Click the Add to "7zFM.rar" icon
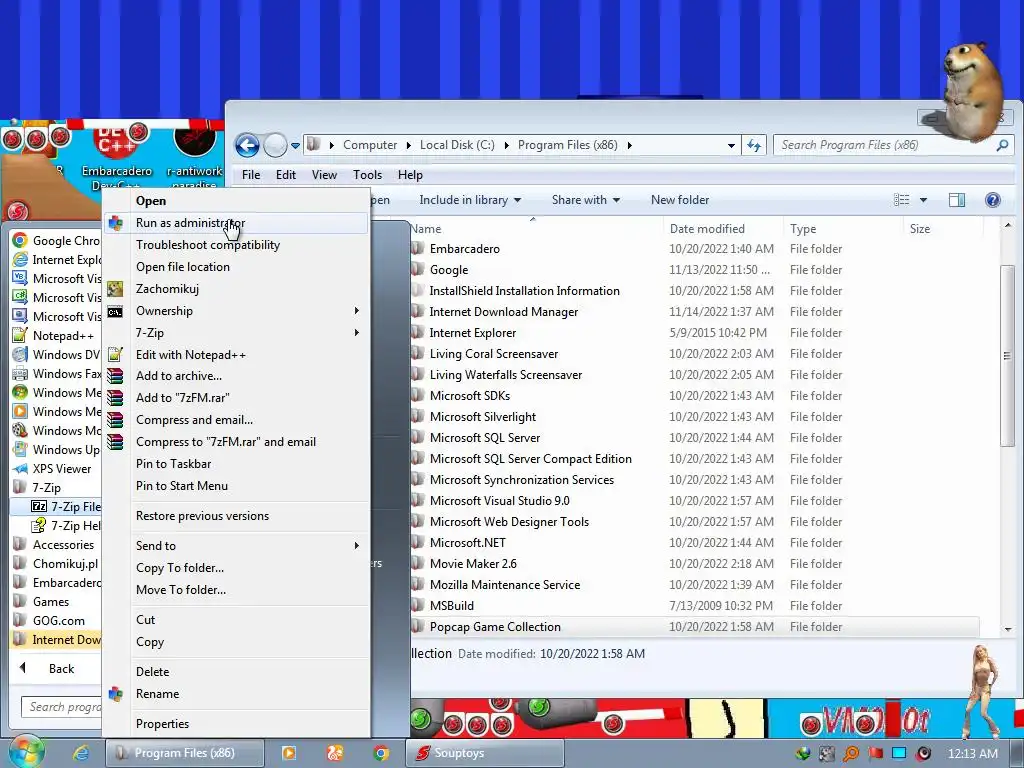1024x768 pixels. (x=115, y=398)
